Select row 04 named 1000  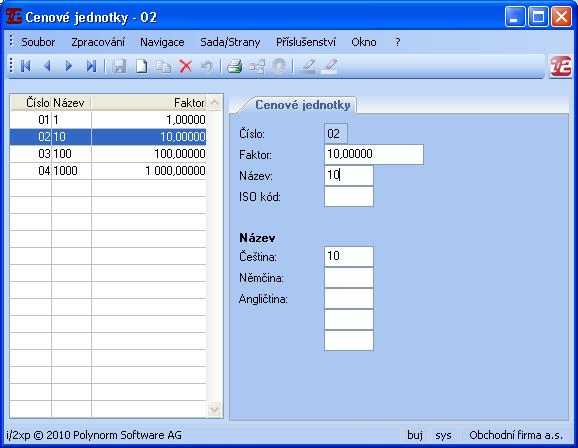coord(108,171)
